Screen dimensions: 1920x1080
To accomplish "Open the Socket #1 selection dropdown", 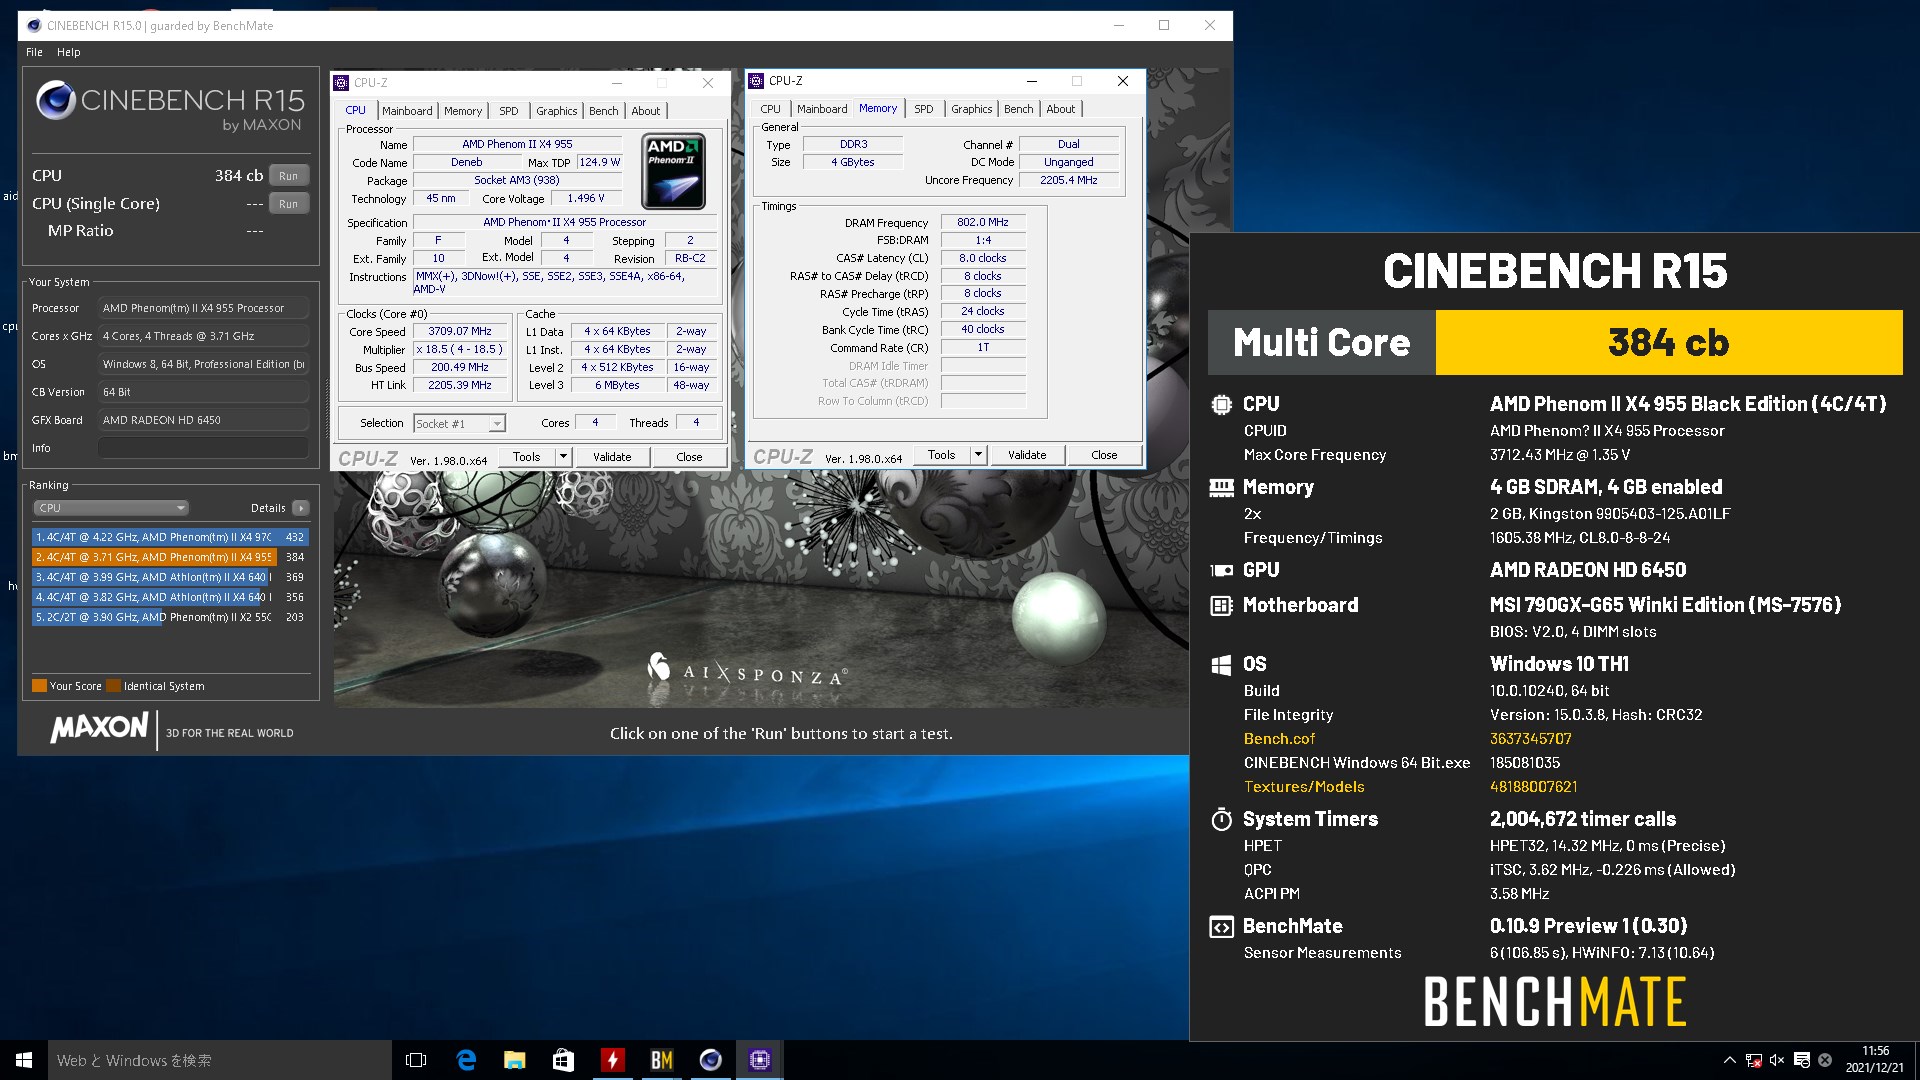I will (x=460, y=424).
